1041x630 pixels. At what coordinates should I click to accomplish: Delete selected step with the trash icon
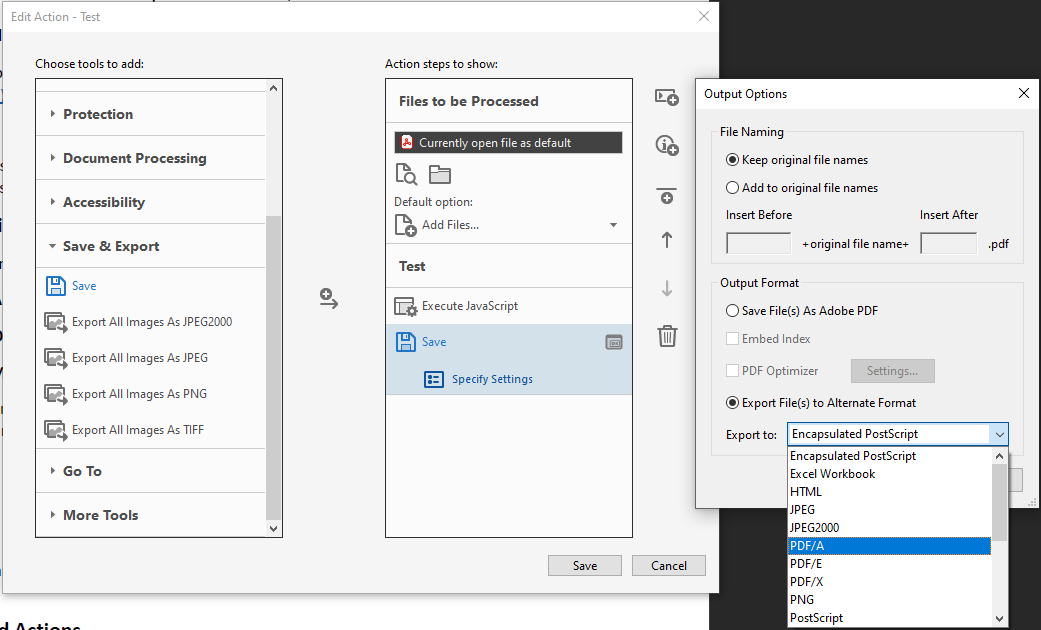point(667,336)
